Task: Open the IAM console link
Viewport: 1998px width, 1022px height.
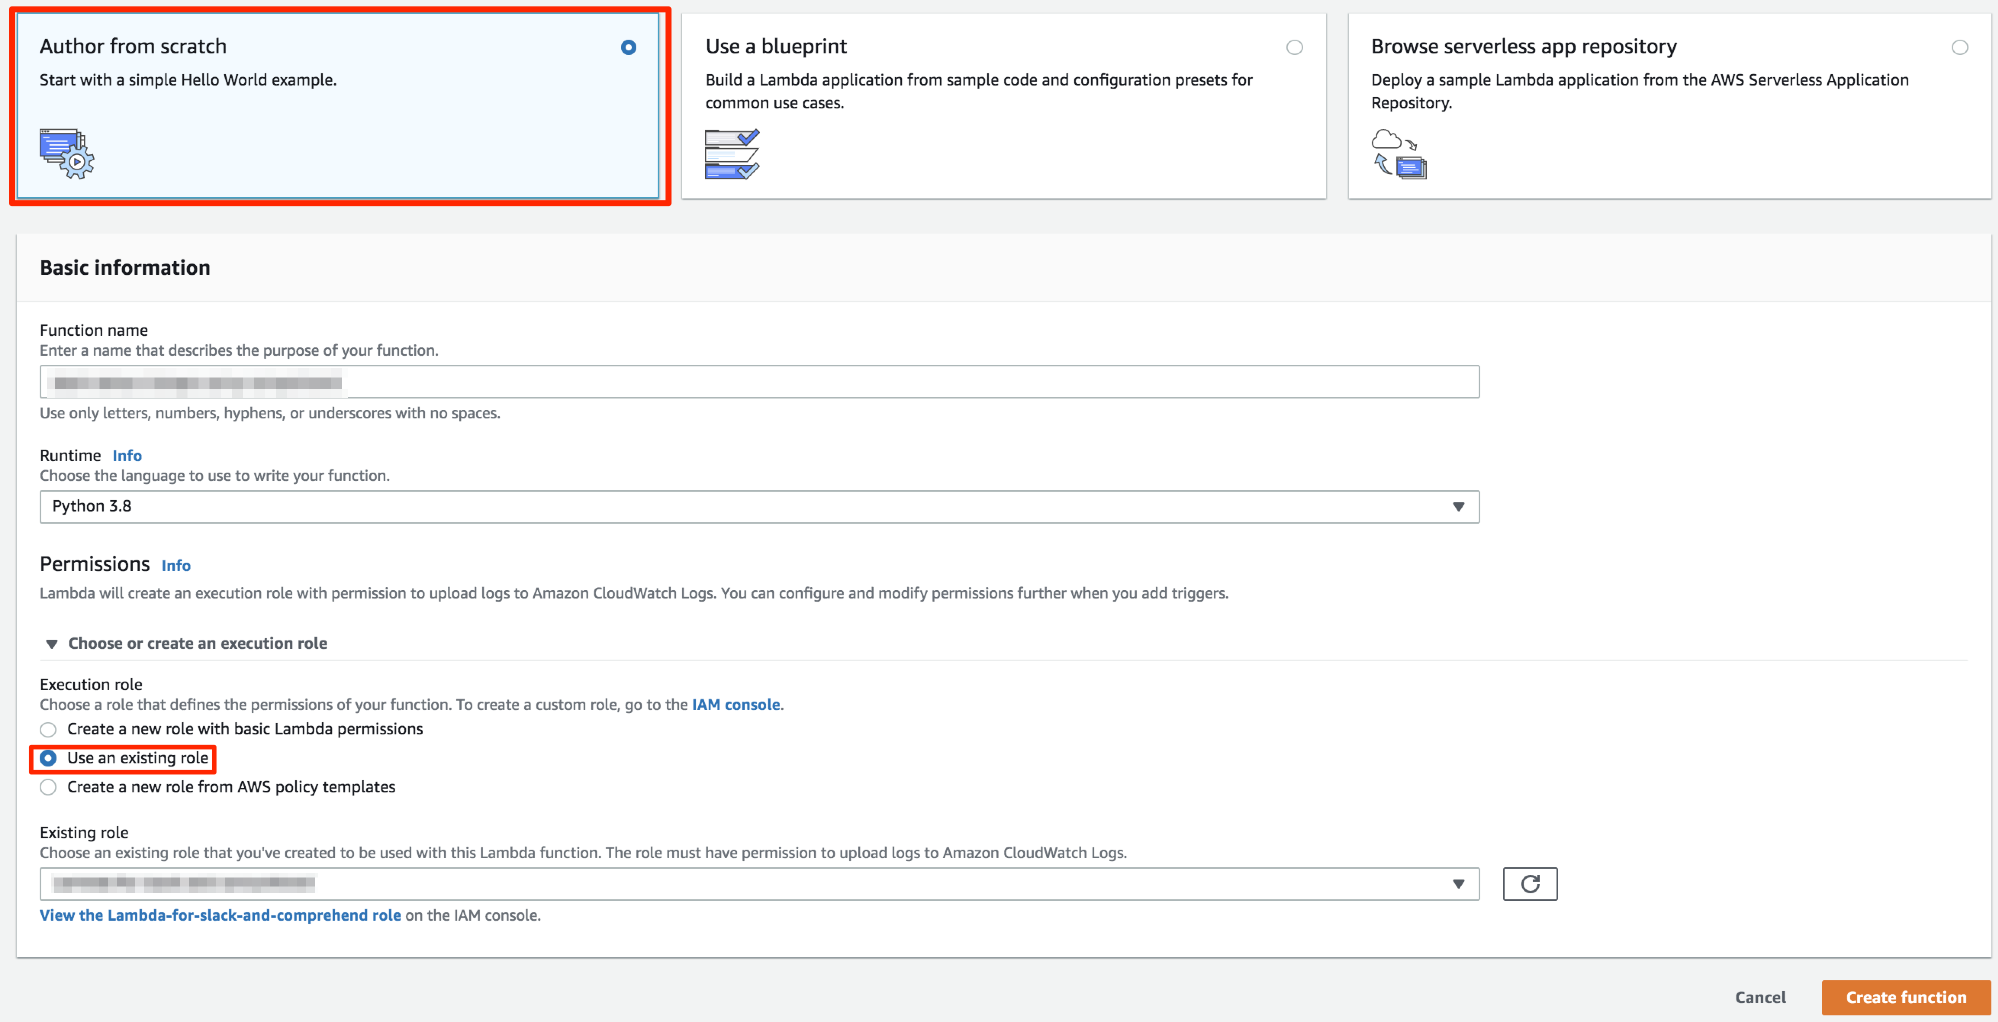Action: [x=736, y=705]
